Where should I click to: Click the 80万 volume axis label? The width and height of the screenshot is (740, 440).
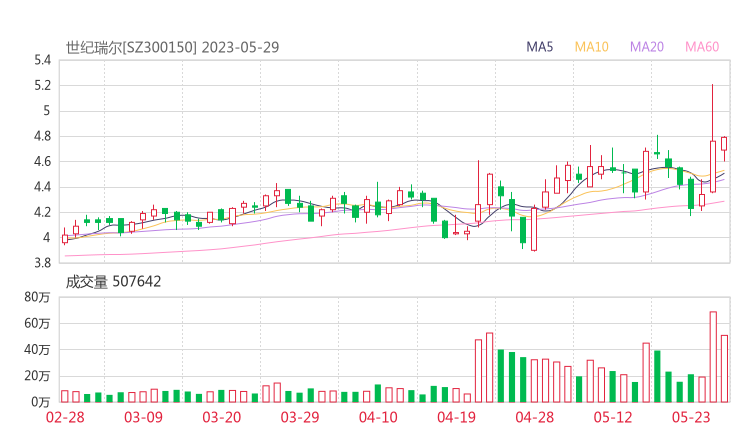click(38, 297)
